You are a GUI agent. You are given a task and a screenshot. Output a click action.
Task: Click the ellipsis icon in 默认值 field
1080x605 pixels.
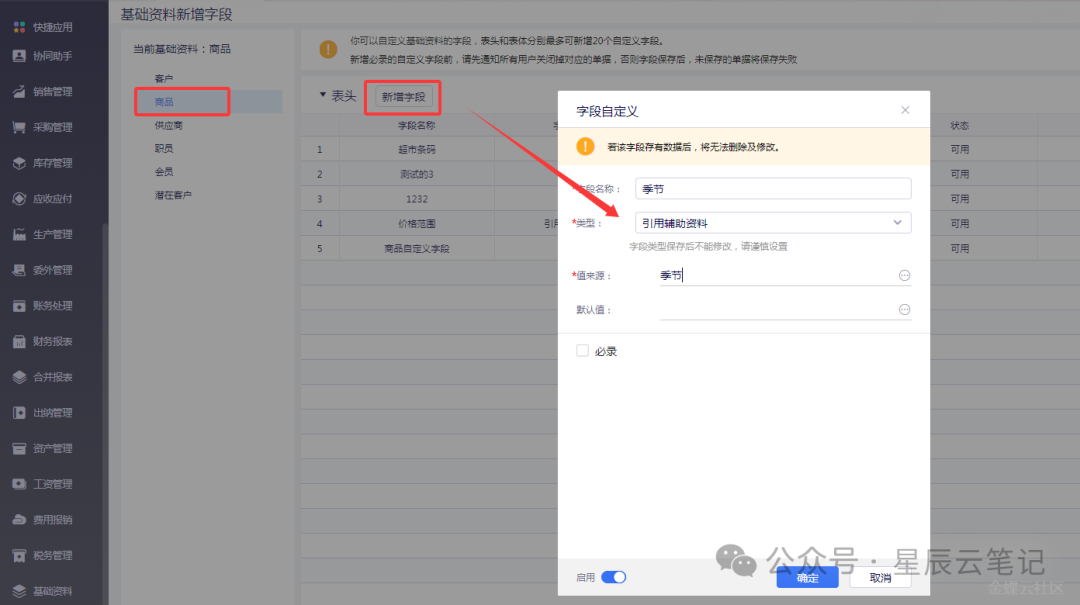pyautogui.click(x=904, y=310)
